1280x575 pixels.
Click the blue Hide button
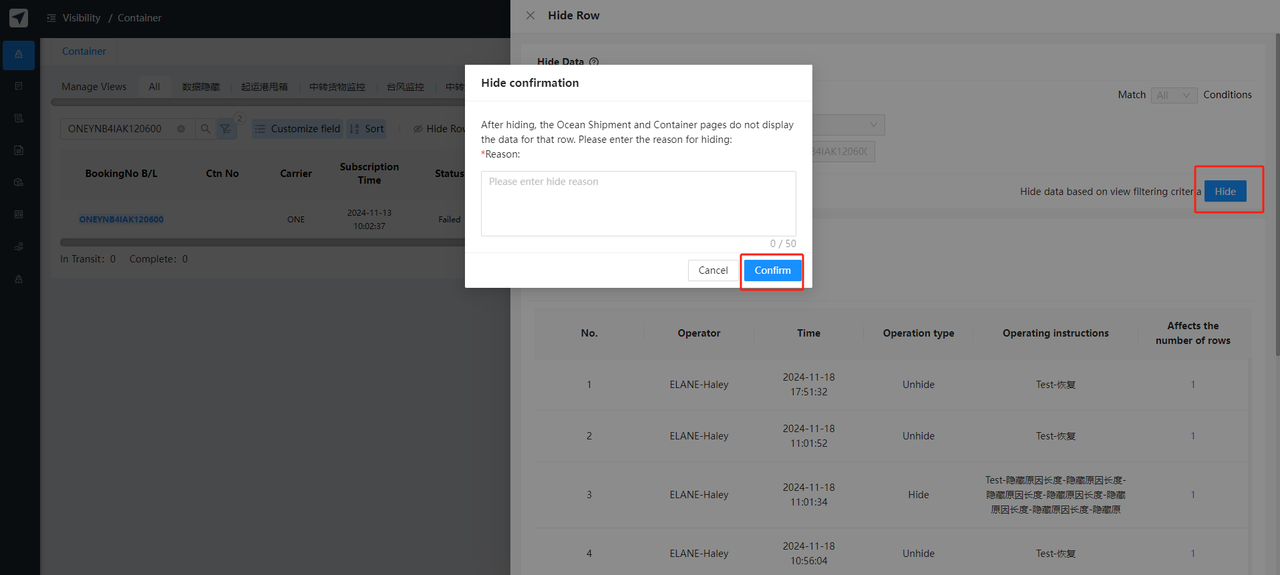pyautogui.click(x=1225, y=191)
